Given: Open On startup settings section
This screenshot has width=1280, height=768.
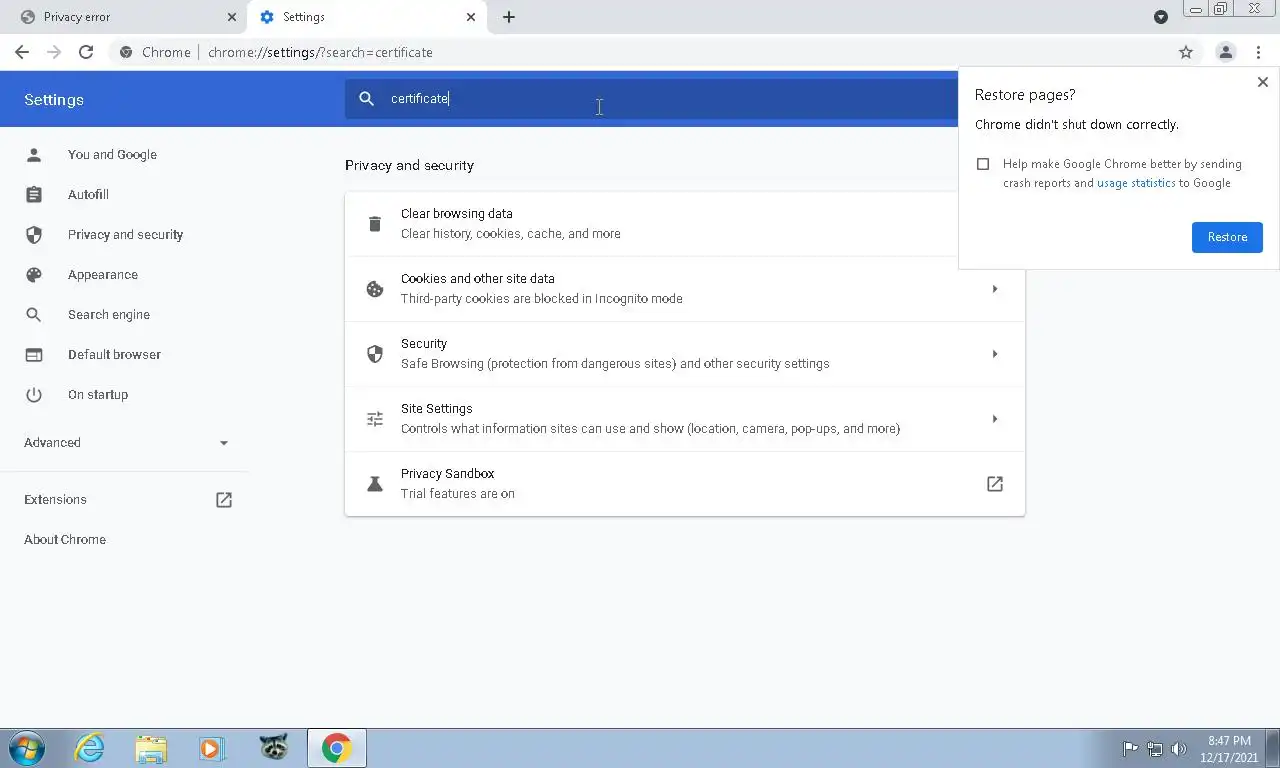Looking at the screenshot, I should 98,394.
